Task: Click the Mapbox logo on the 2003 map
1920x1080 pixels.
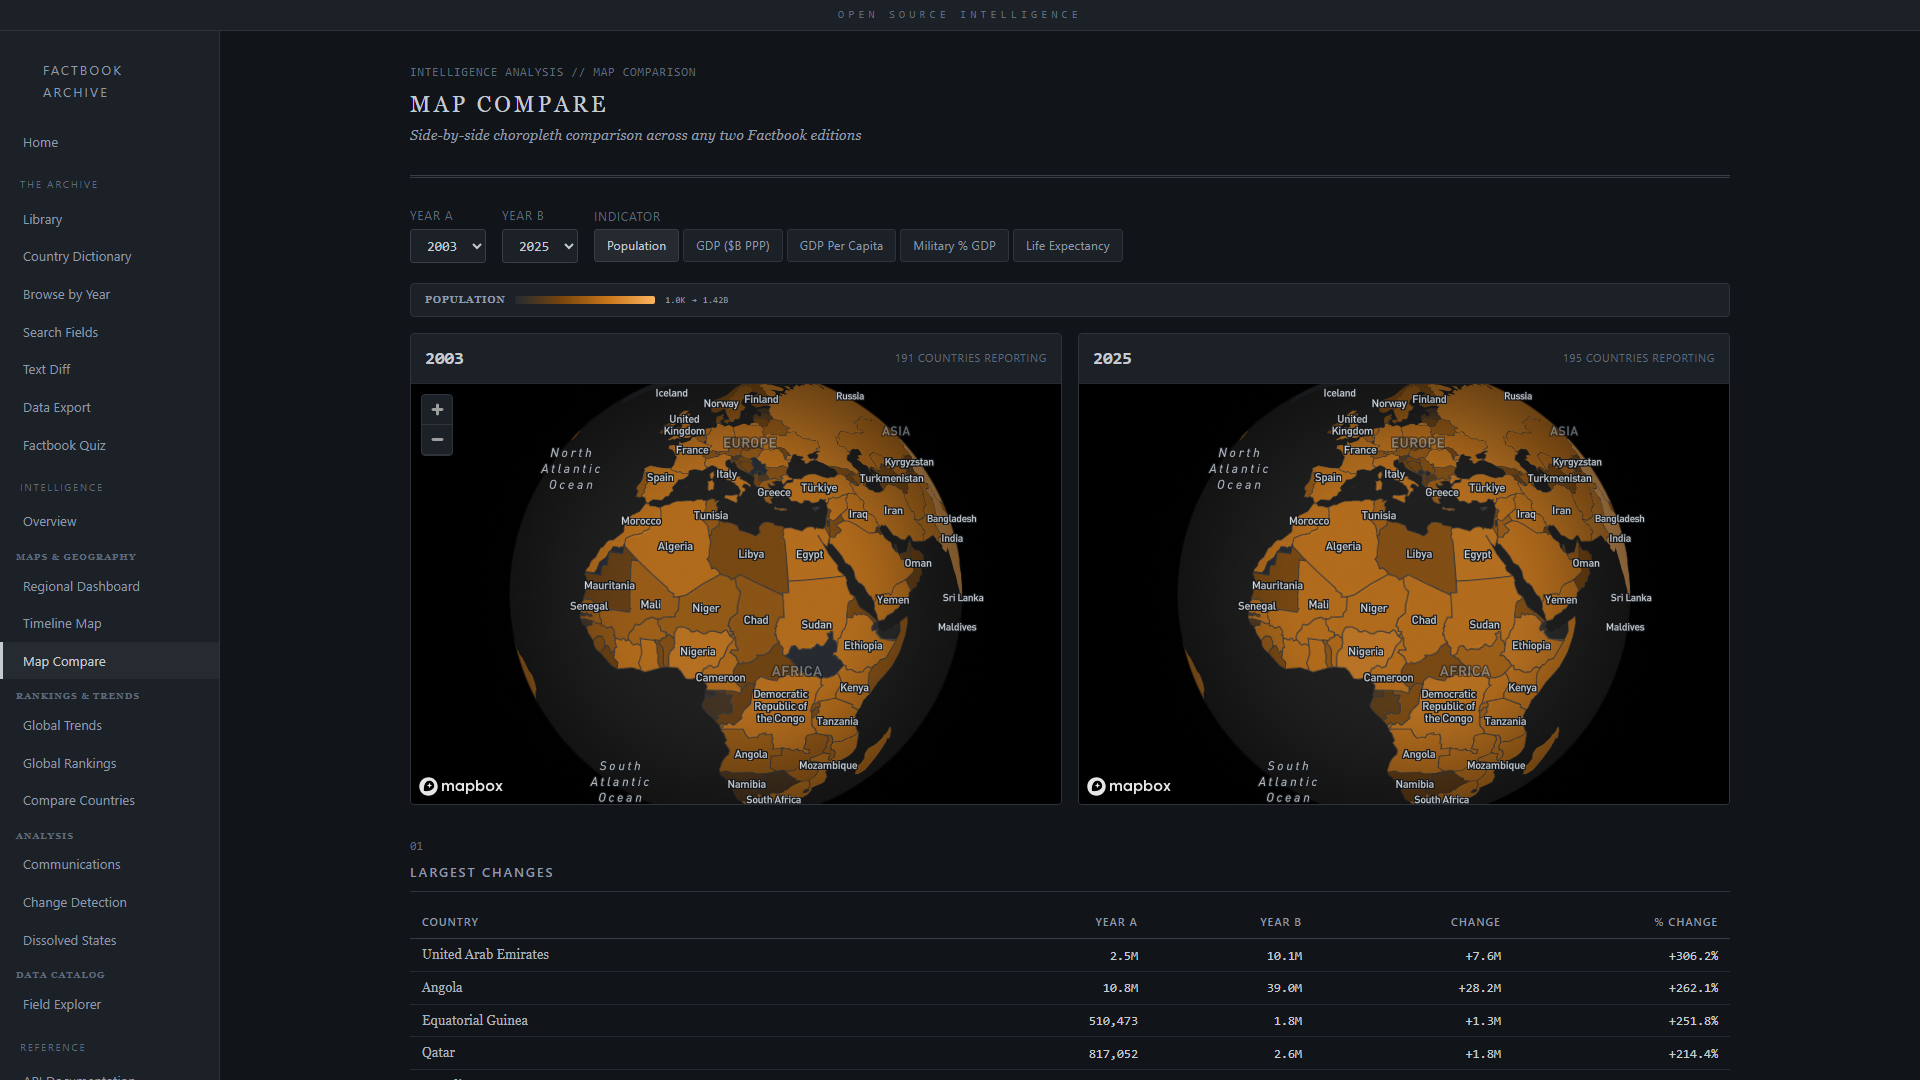Action: tap(461, 786)
